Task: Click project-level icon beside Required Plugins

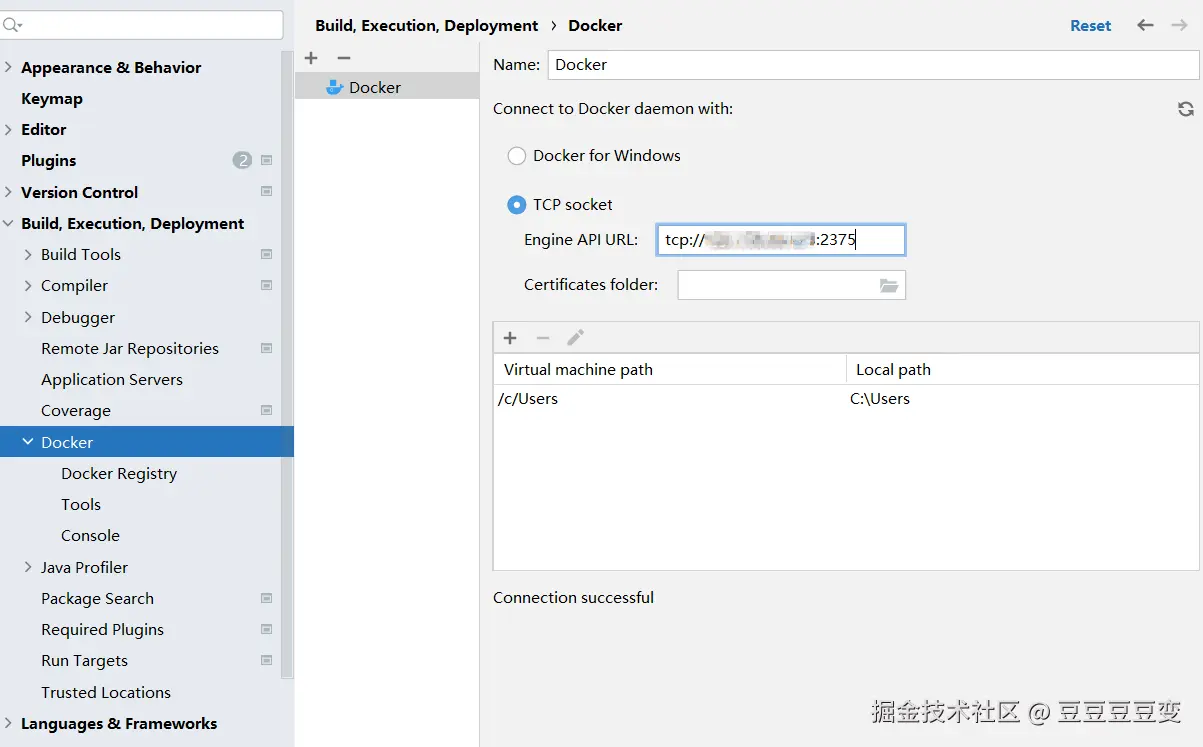Action: coord(267,629)
